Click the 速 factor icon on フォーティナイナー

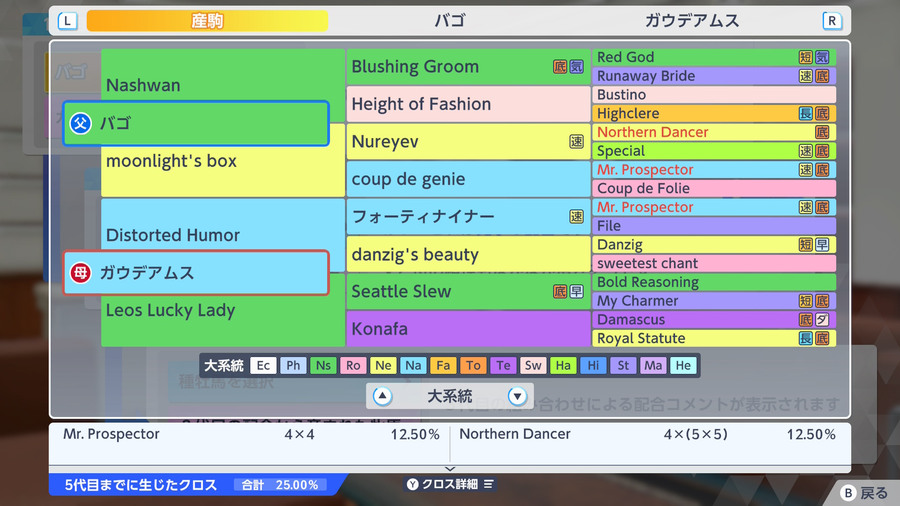click(576, 216)
